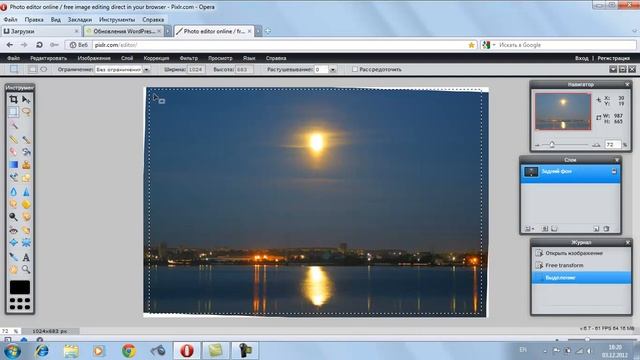
Task: Select the Marquee selection tool
Action: pyautogui.click(x=13, y=111)
